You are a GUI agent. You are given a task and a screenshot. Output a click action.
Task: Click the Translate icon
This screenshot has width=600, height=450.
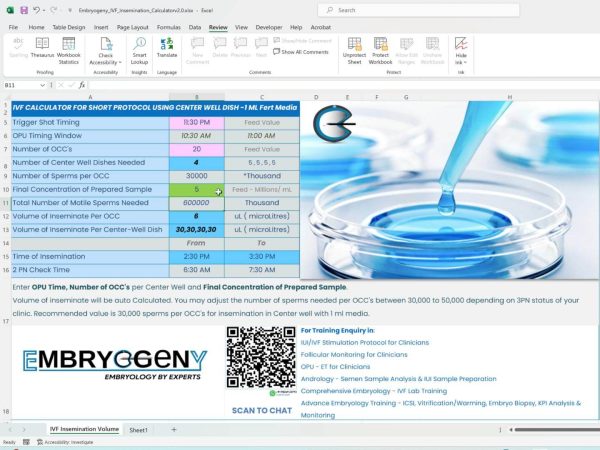[x=167, y=48]
